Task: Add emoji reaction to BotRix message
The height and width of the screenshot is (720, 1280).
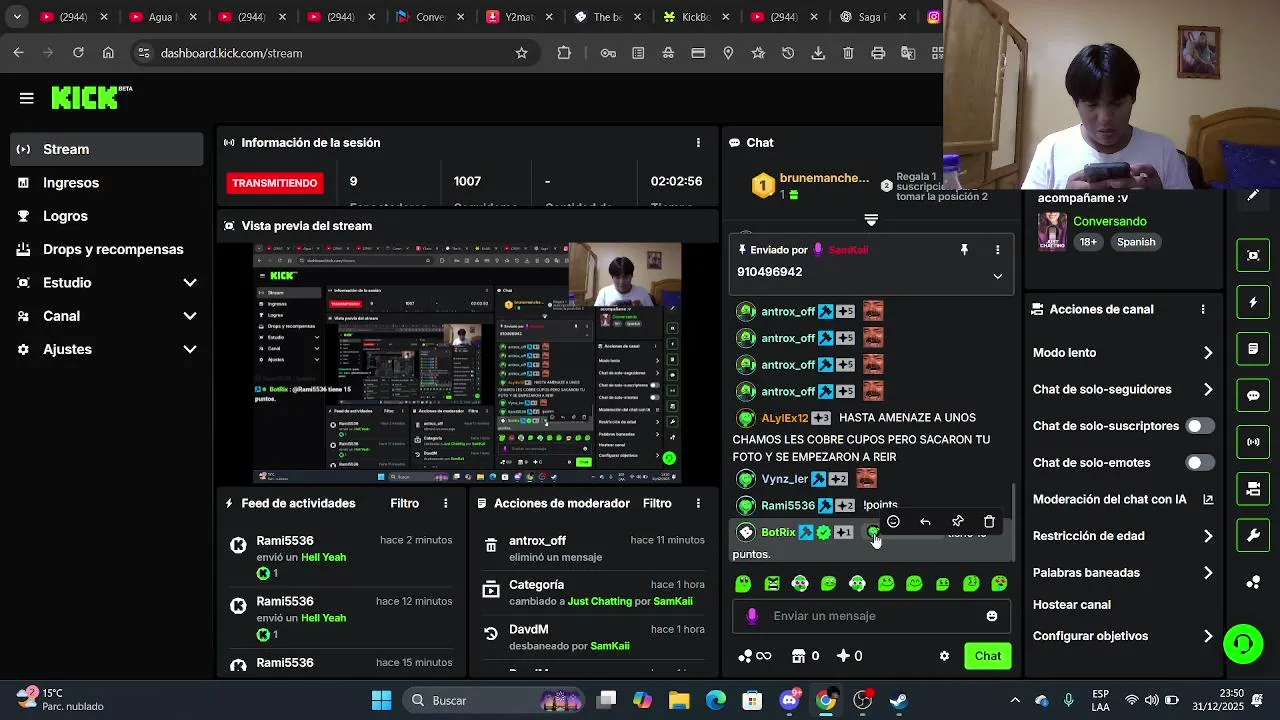Action: click(x=893, y=521)
